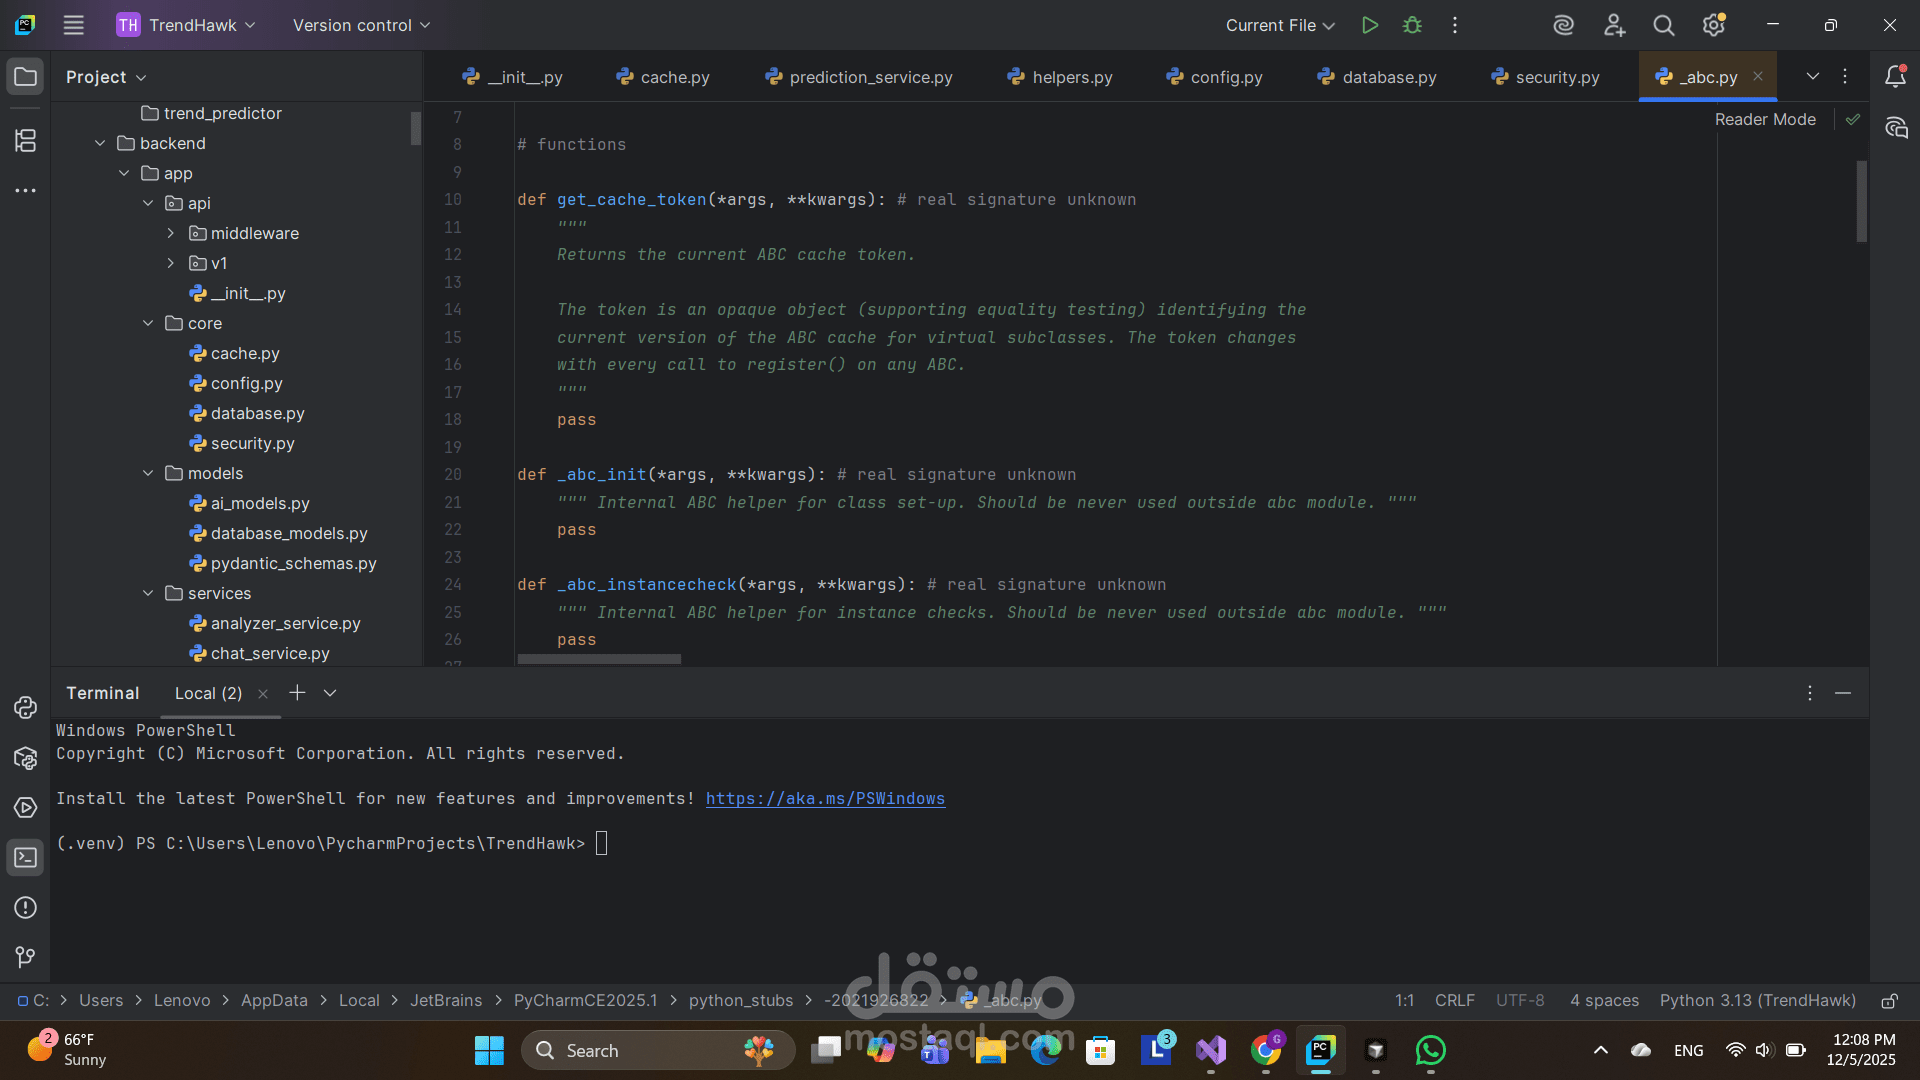Expand the middleware folder
Screen dimensions: 1920x1080
click(171, 233)
